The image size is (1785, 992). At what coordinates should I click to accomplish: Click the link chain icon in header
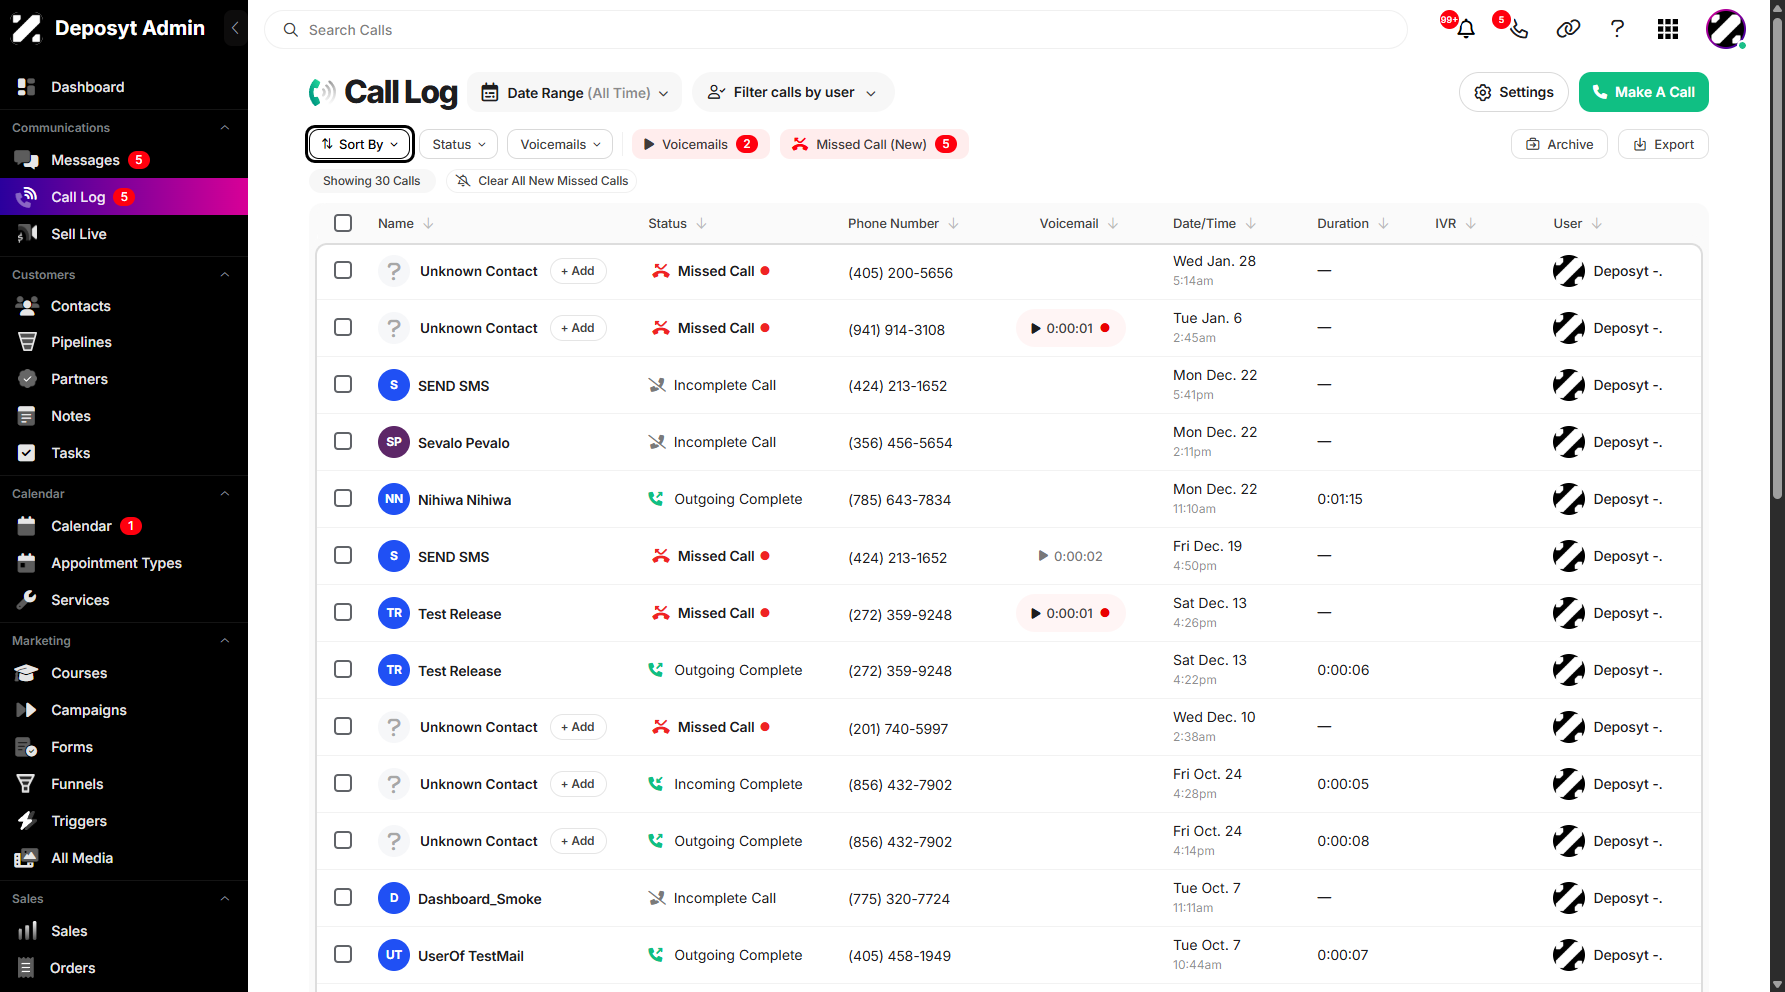[1568, 29]
